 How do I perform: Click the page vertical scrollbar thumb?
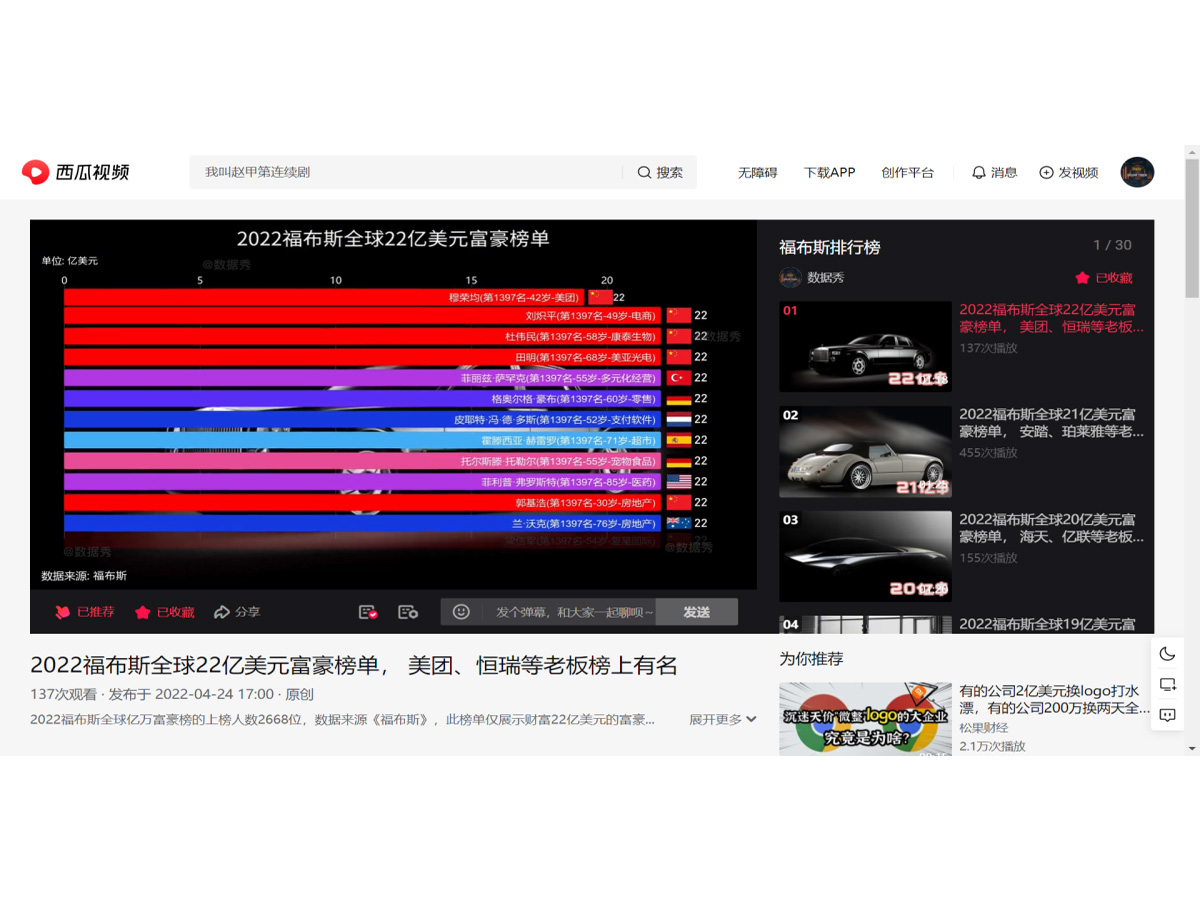1191,228
